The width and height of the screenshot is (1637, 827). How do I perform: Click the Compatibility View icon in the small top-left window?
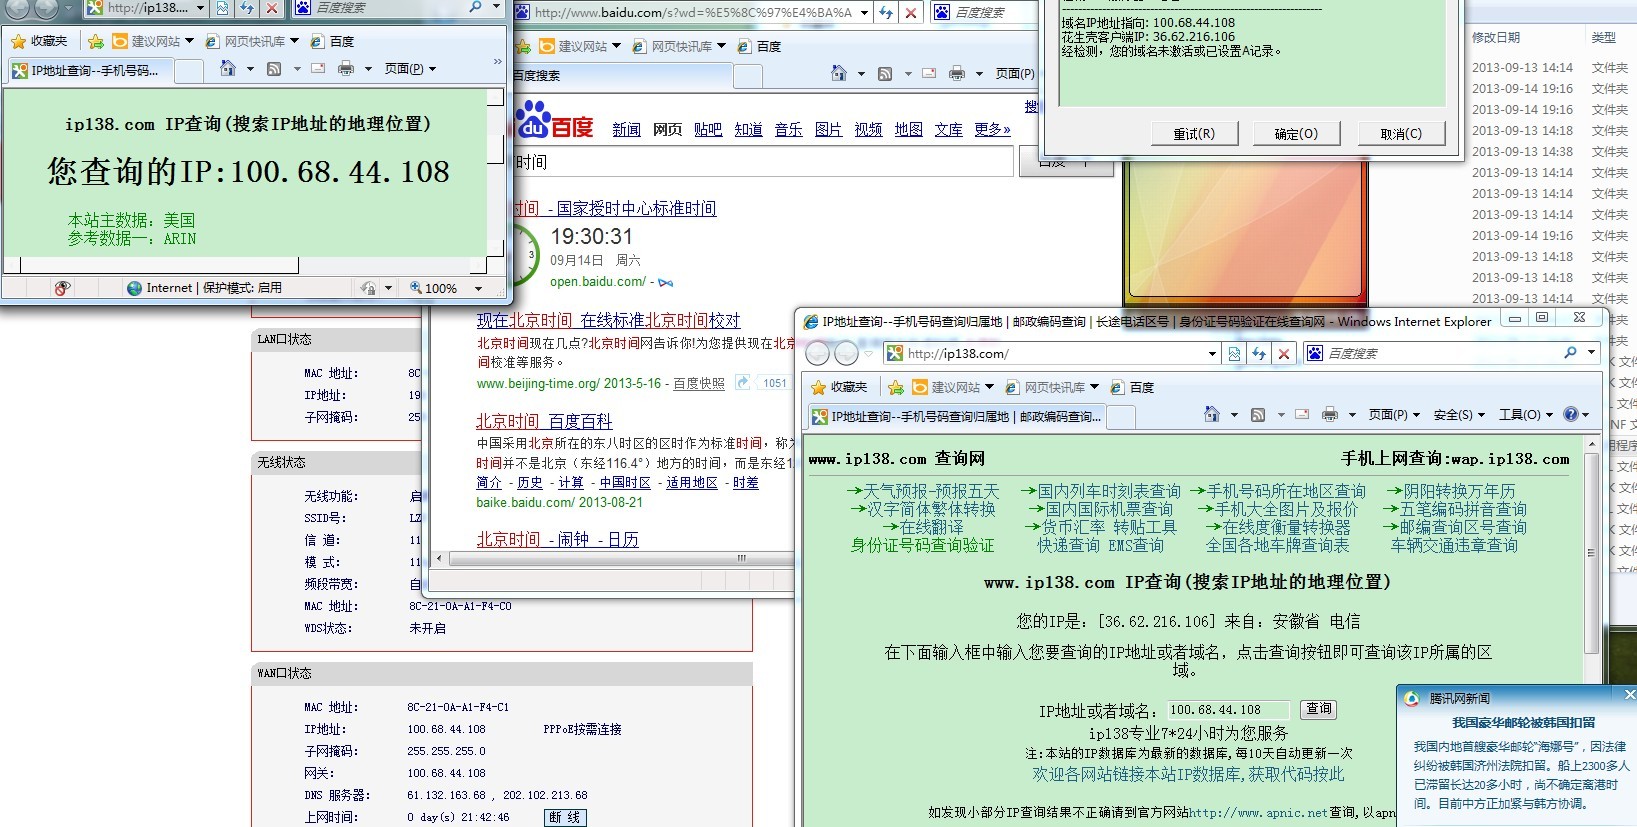click(222, 8)
